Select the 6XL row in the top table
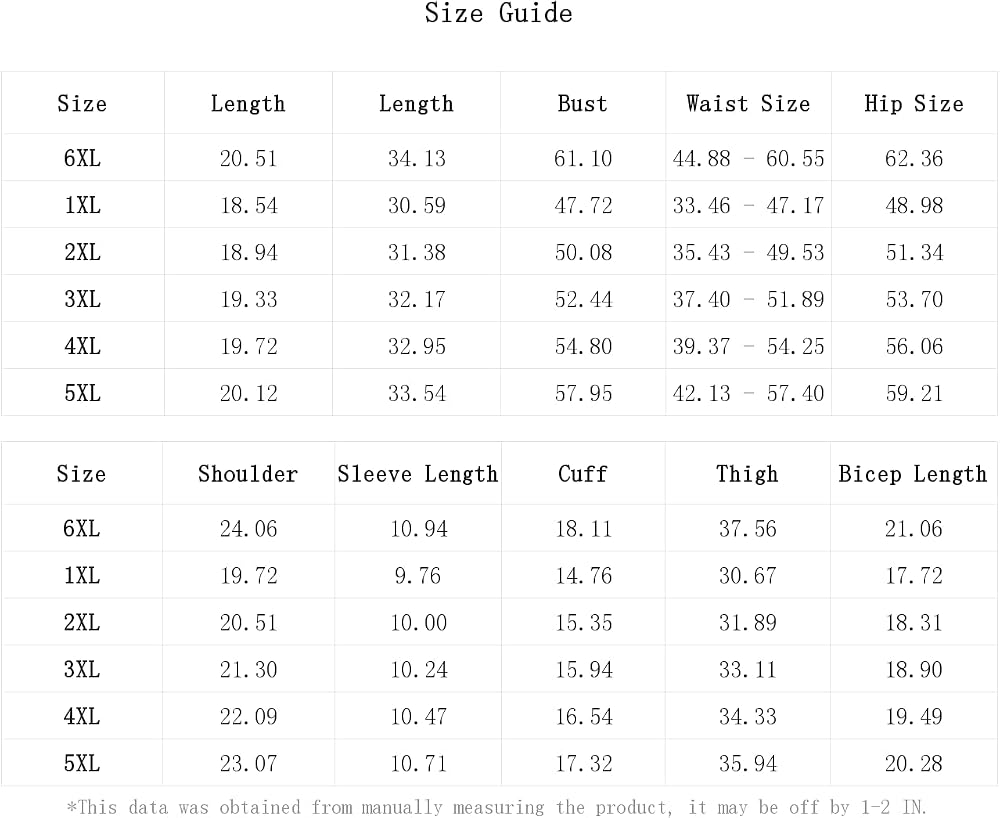1000x818 pixels. tap(499, 157)
